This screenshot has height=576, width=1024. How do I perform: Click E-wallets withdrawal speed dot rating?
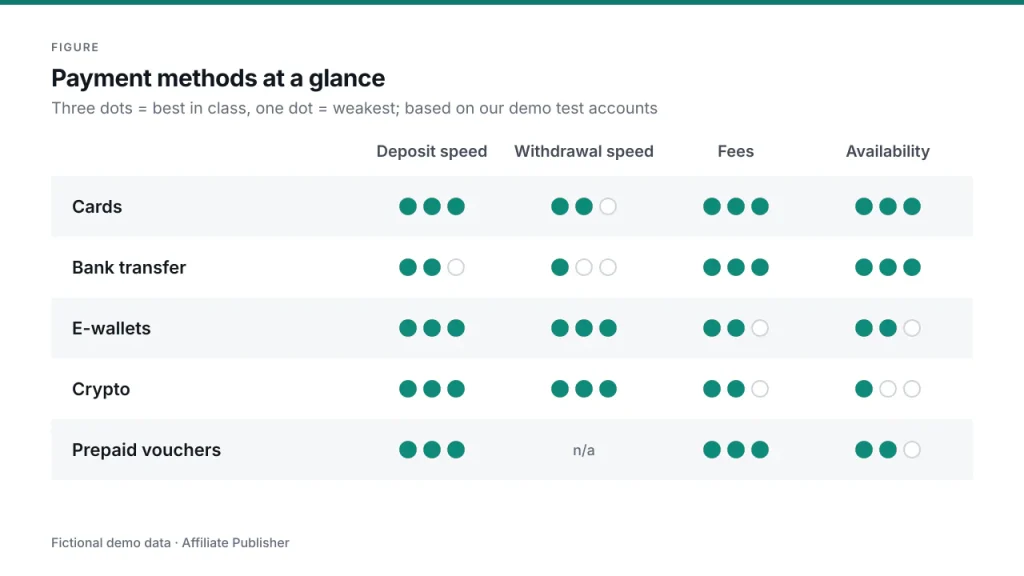(x=584, y=328)
